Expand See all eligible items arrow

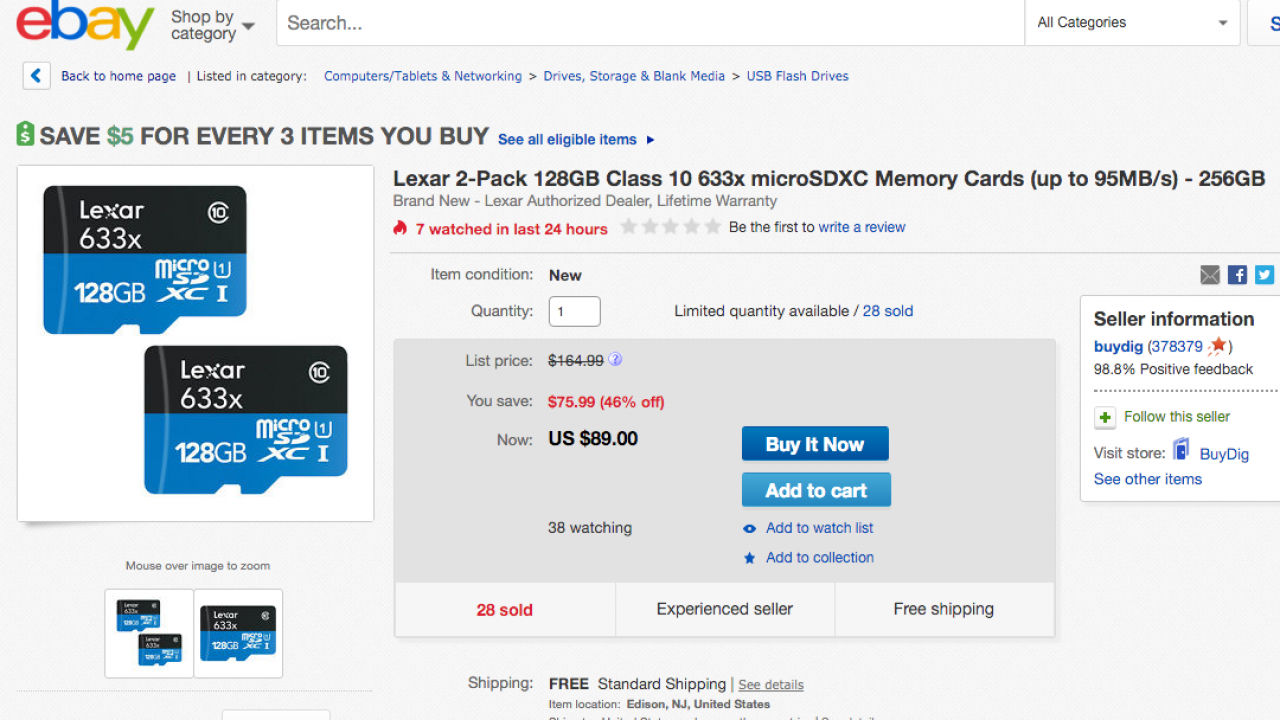coord(651,140)
